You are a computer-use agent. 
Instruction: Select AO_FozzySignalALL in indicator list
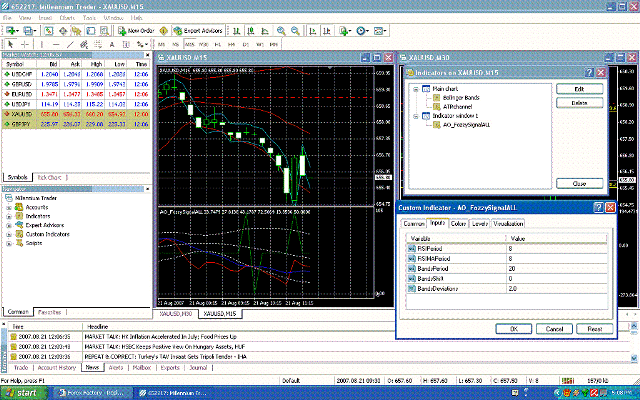[466, 125]
